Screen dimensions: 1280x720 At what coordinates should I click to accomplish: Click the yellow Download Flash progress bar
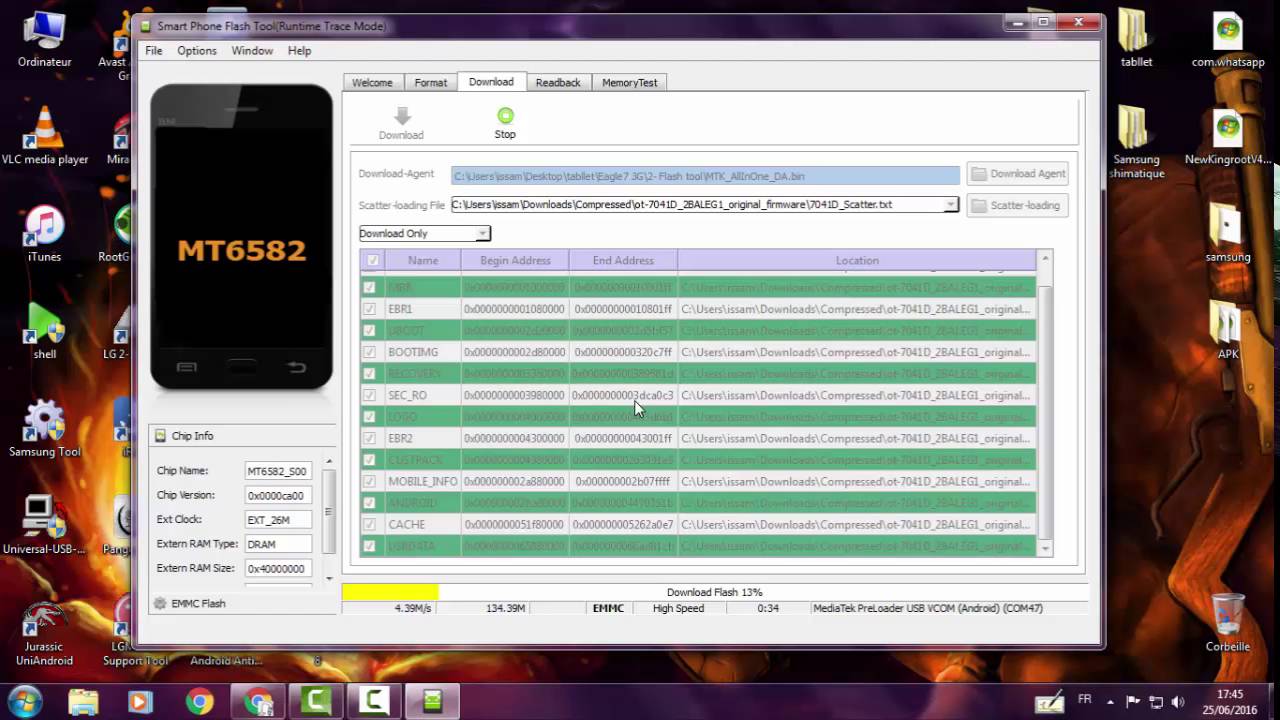[x=390, y=592]
